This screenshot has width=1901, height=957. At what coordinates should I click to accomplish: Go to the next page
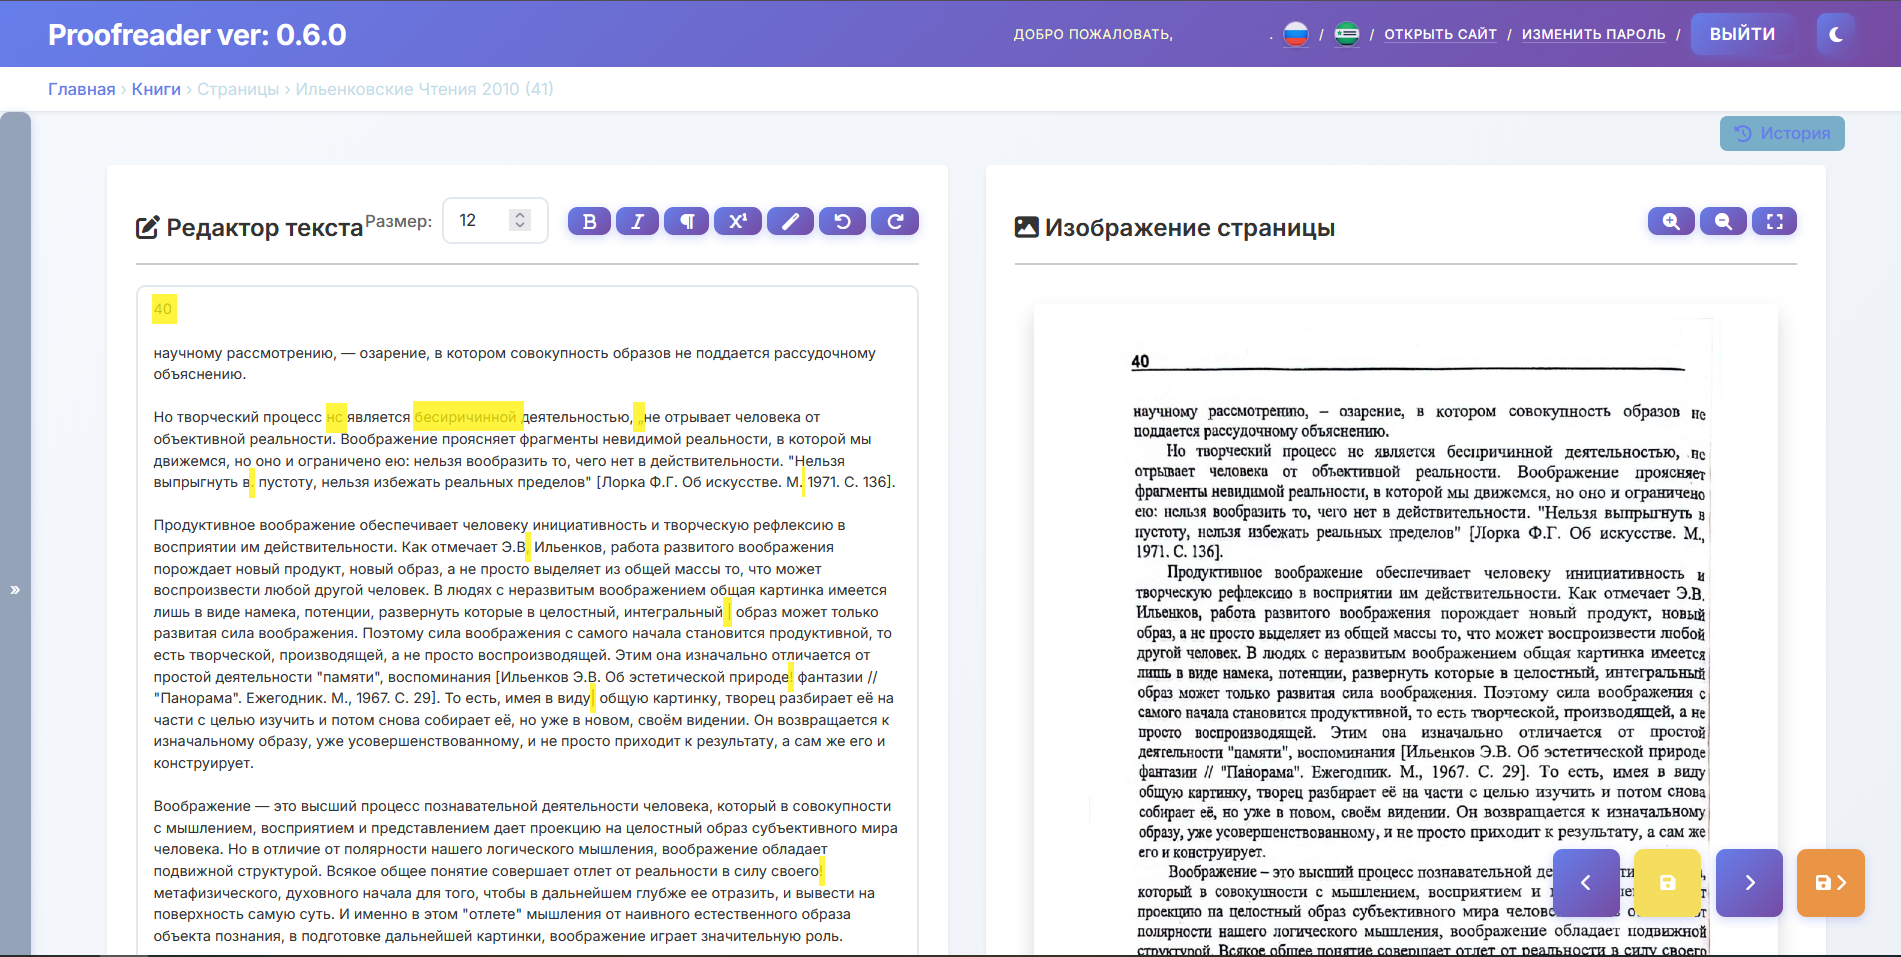(x=1749, y=882)
